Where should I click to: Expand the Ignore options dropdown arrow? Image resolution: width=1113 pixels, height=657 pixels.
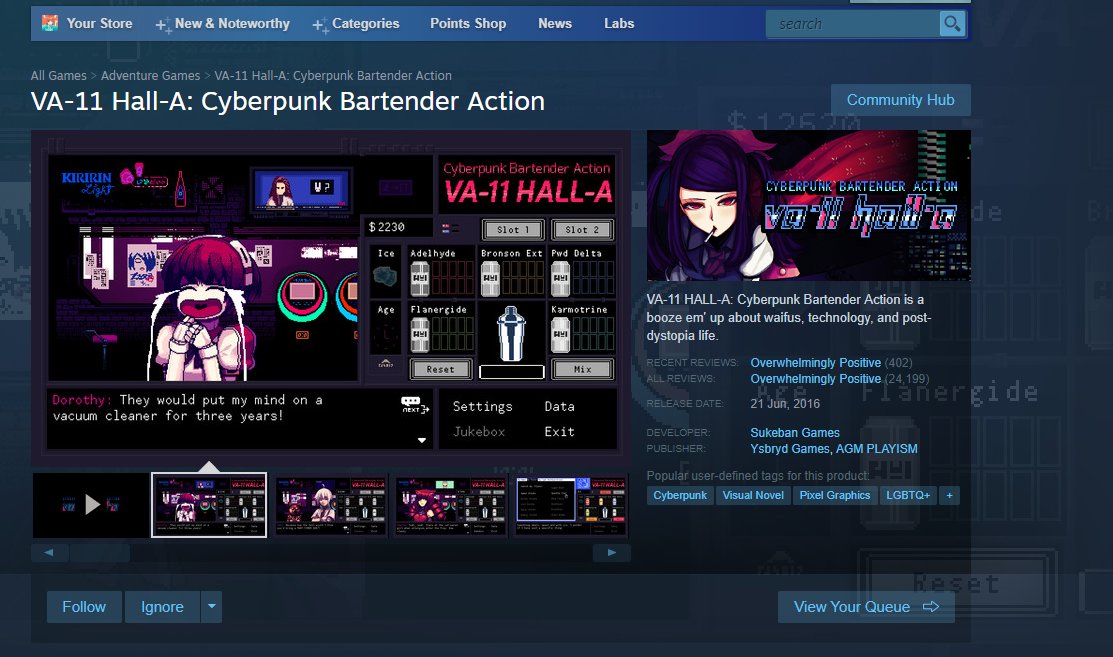[212, 607]
